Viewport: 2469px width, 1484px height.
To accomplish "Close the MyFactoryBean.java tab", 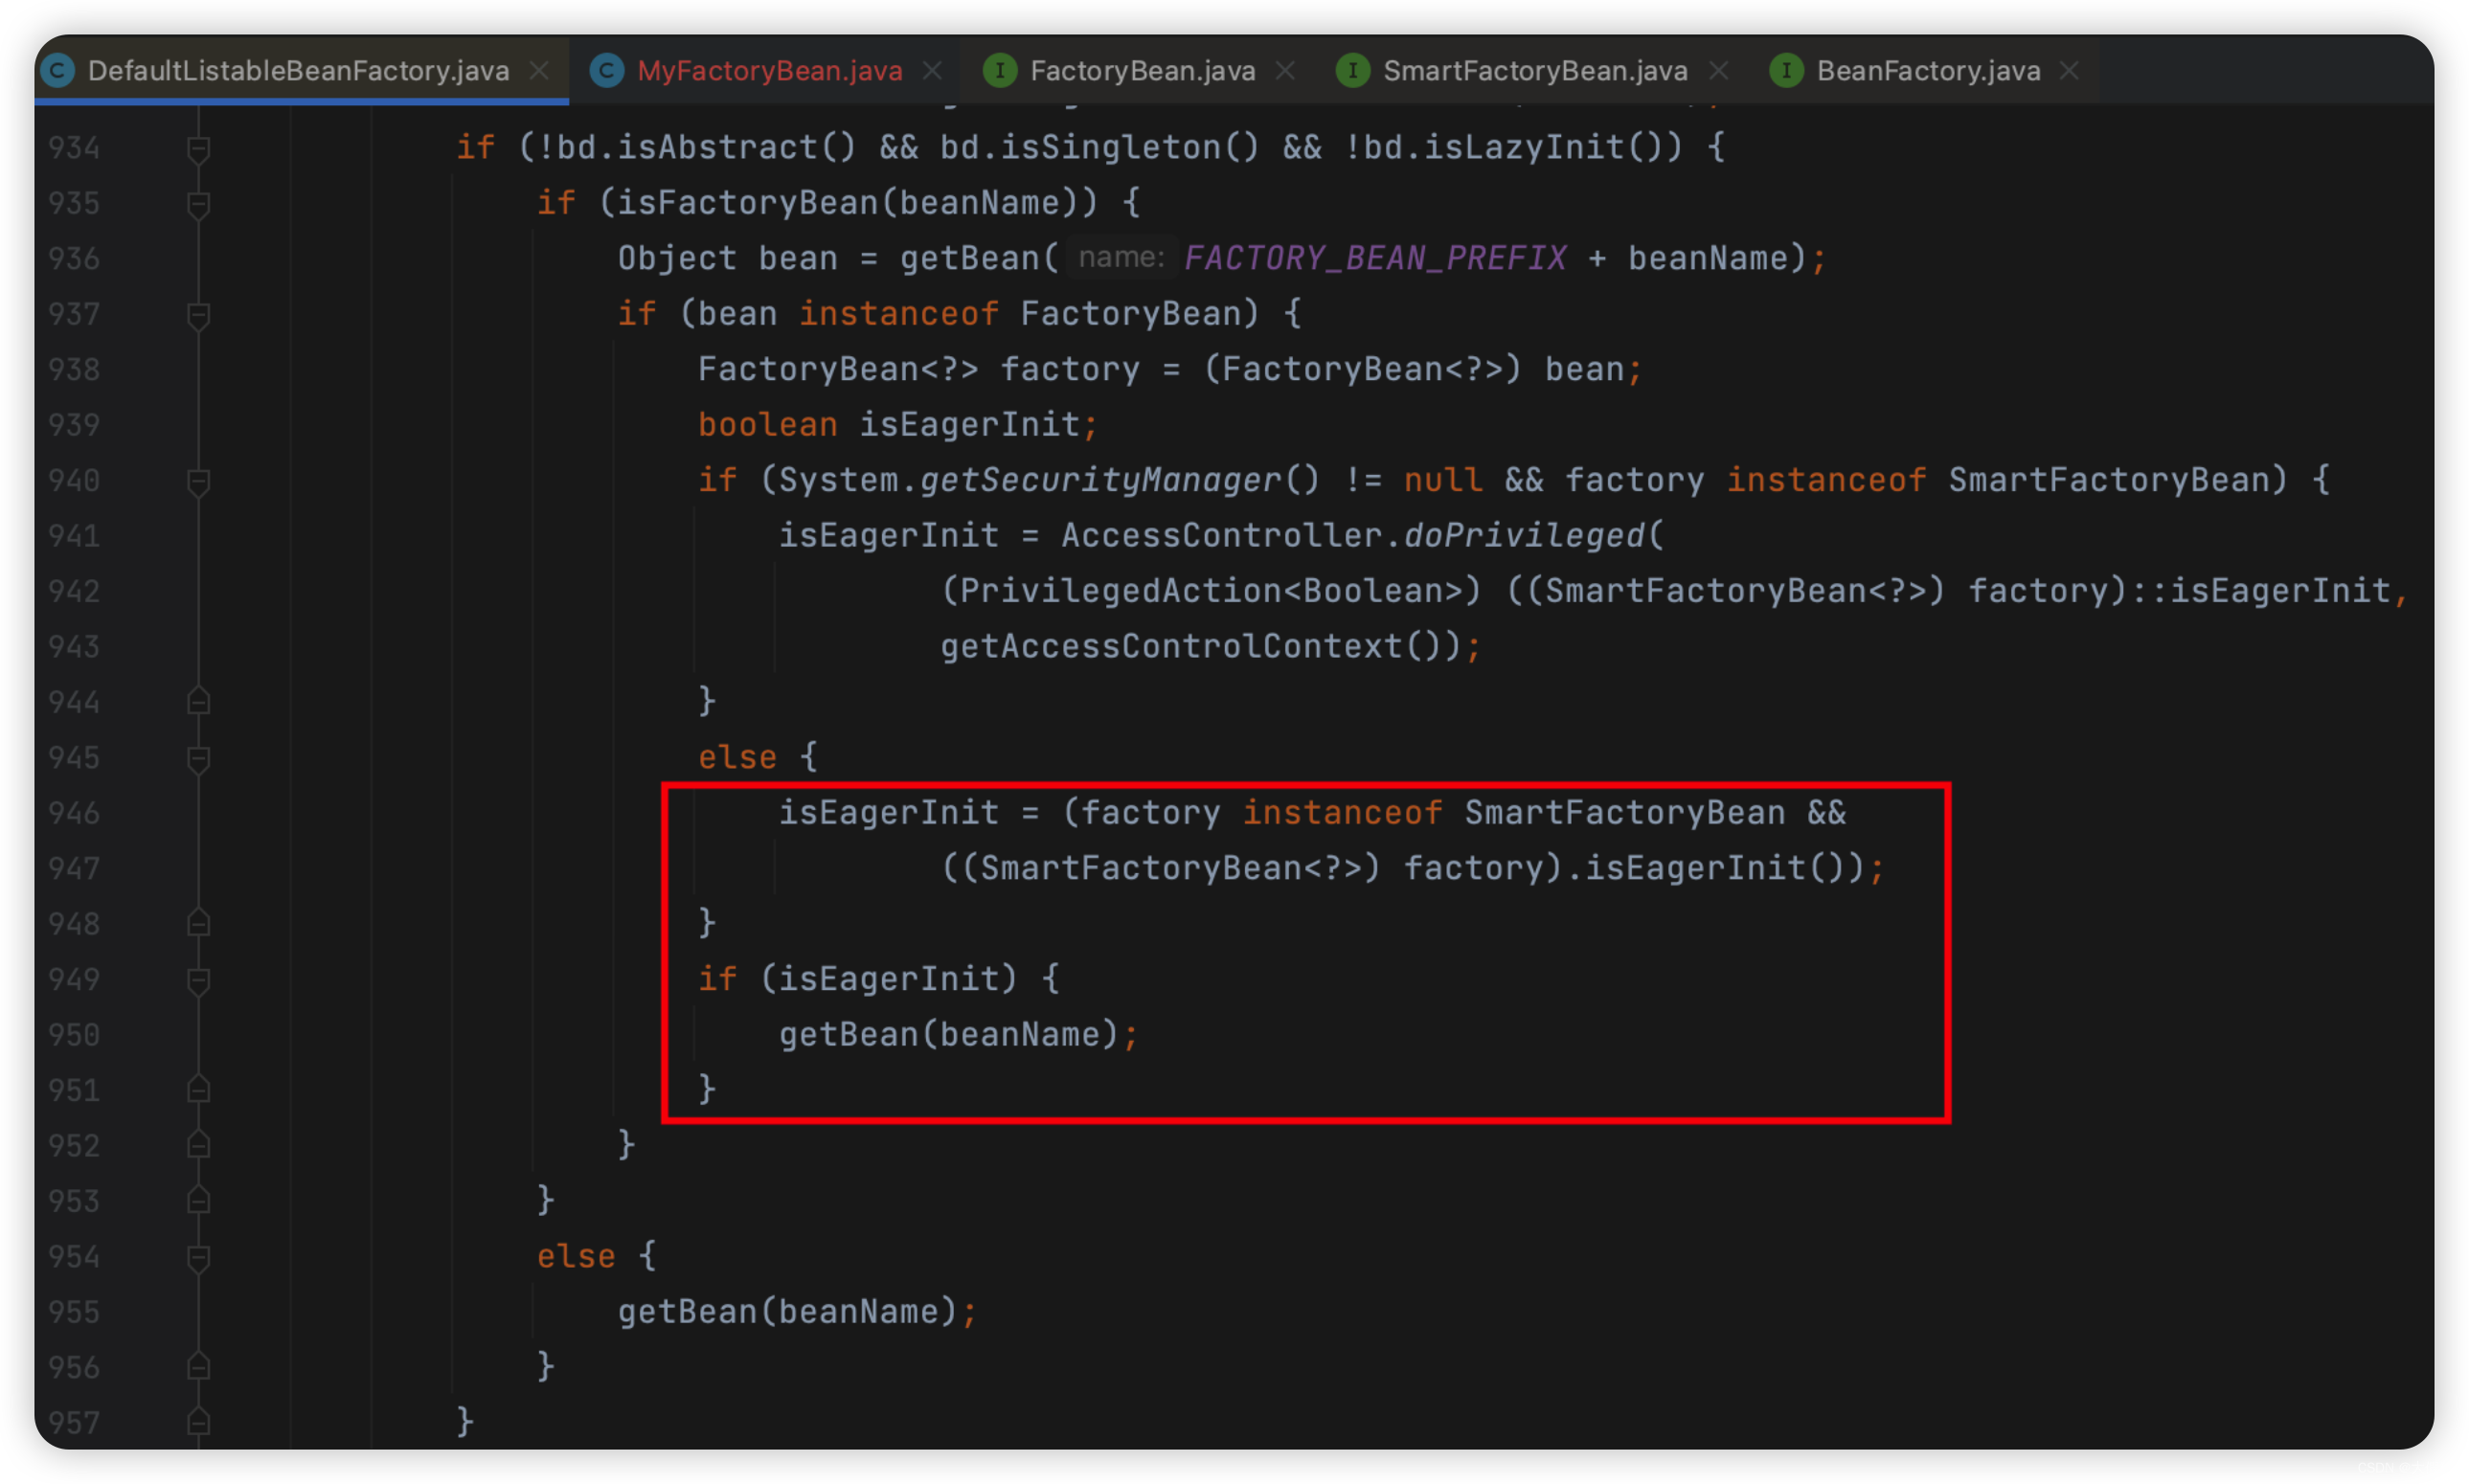I will 932,71.
